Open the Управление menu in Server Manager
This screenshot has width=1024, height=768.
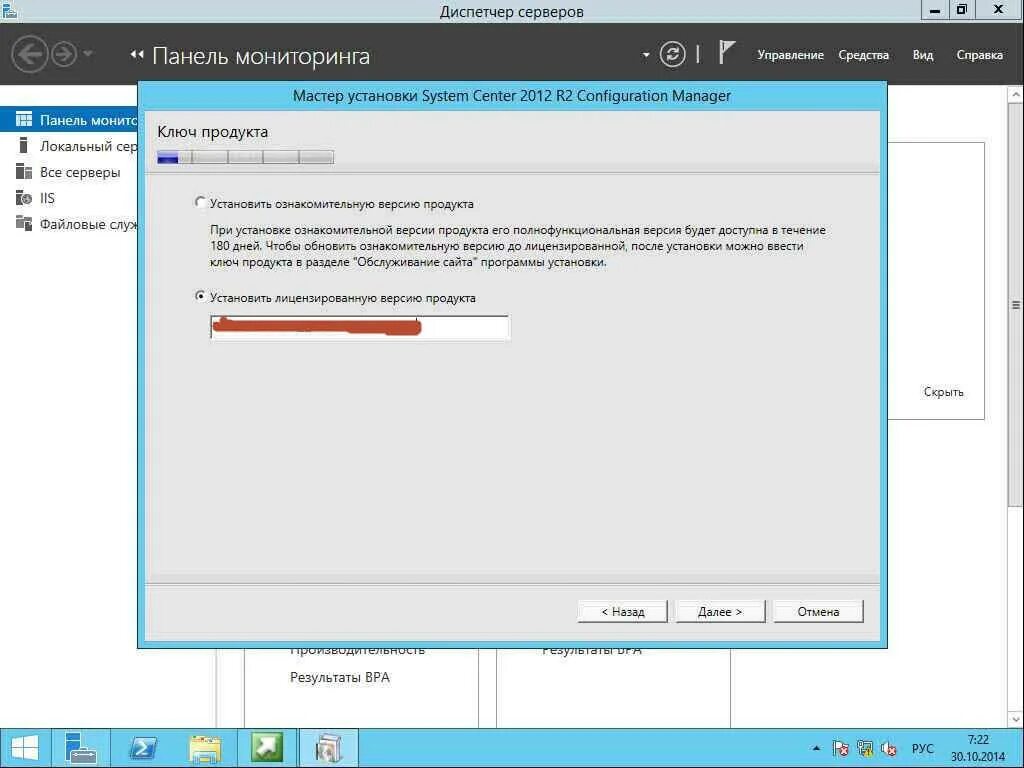click(x=790, y=56)
